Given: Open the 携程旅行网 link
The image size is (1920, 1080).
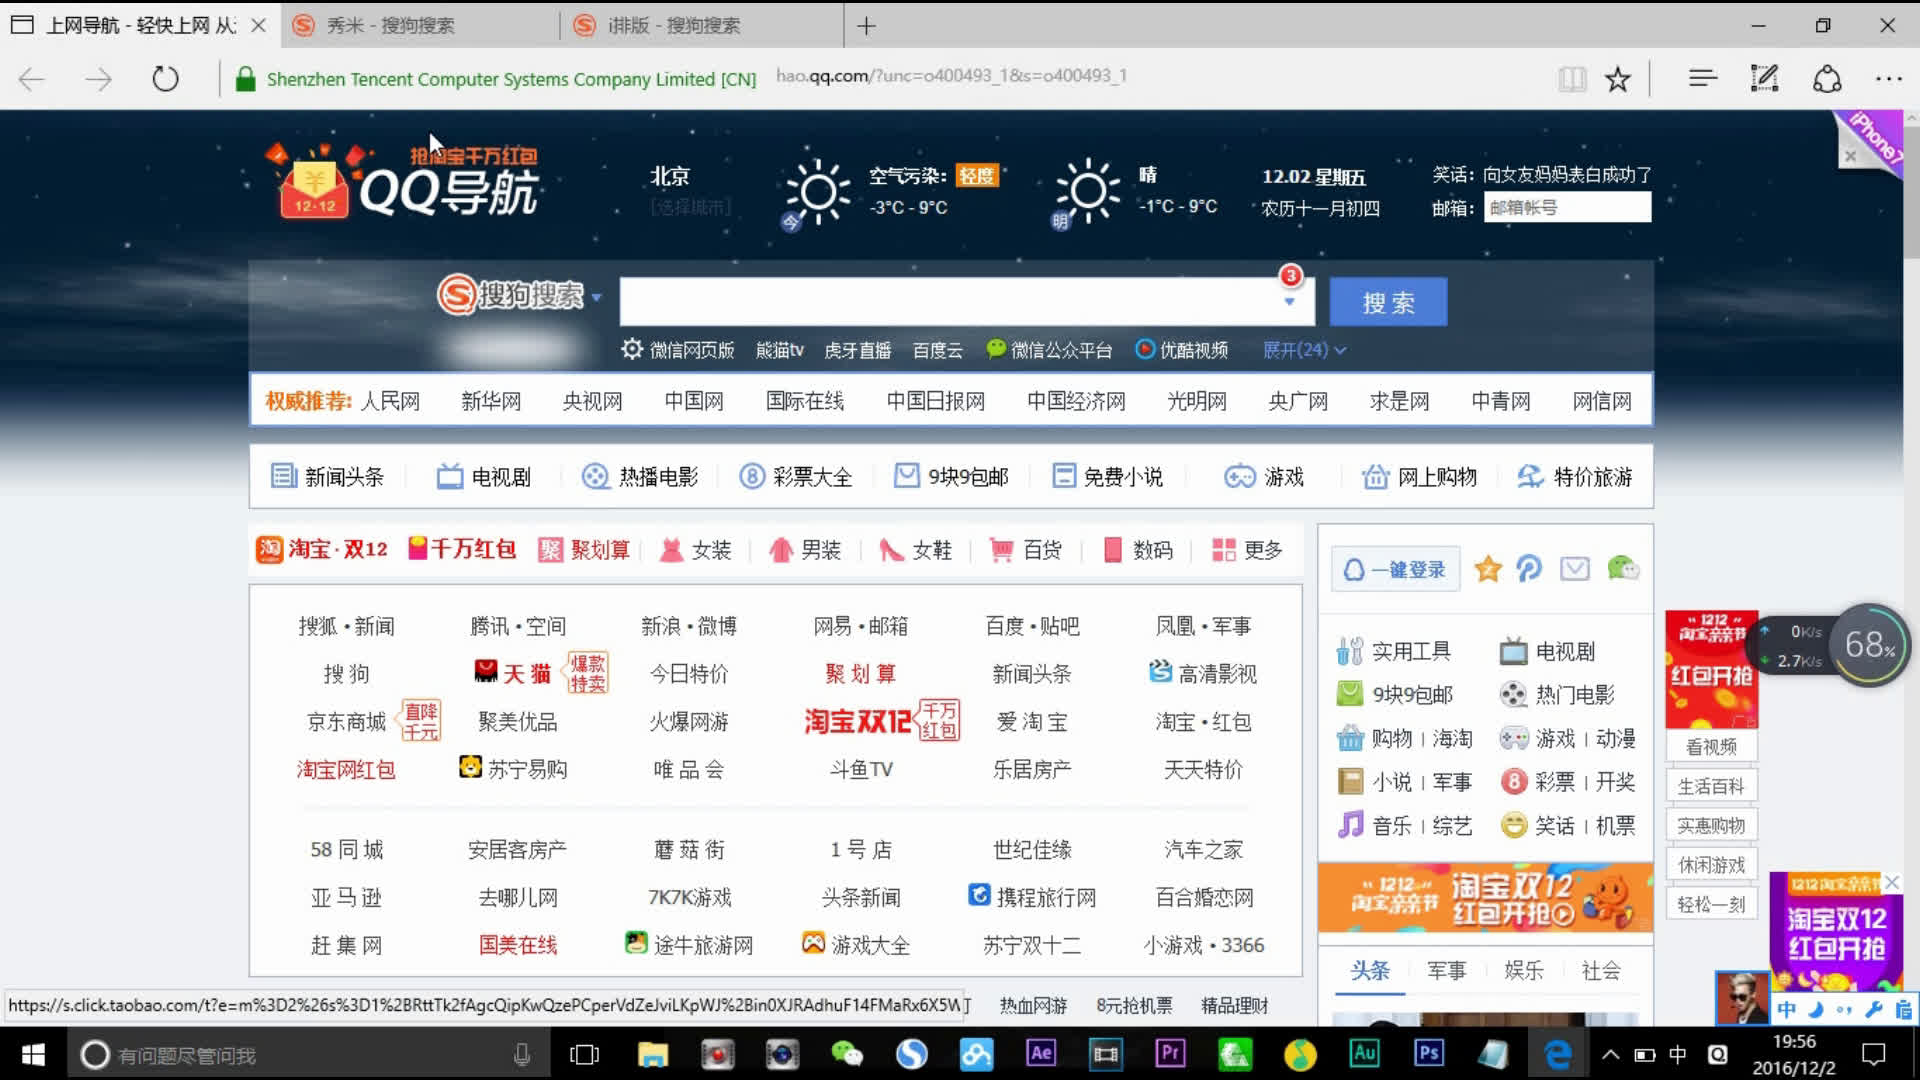Looking at the screenshot, I should coord(1046,897).
